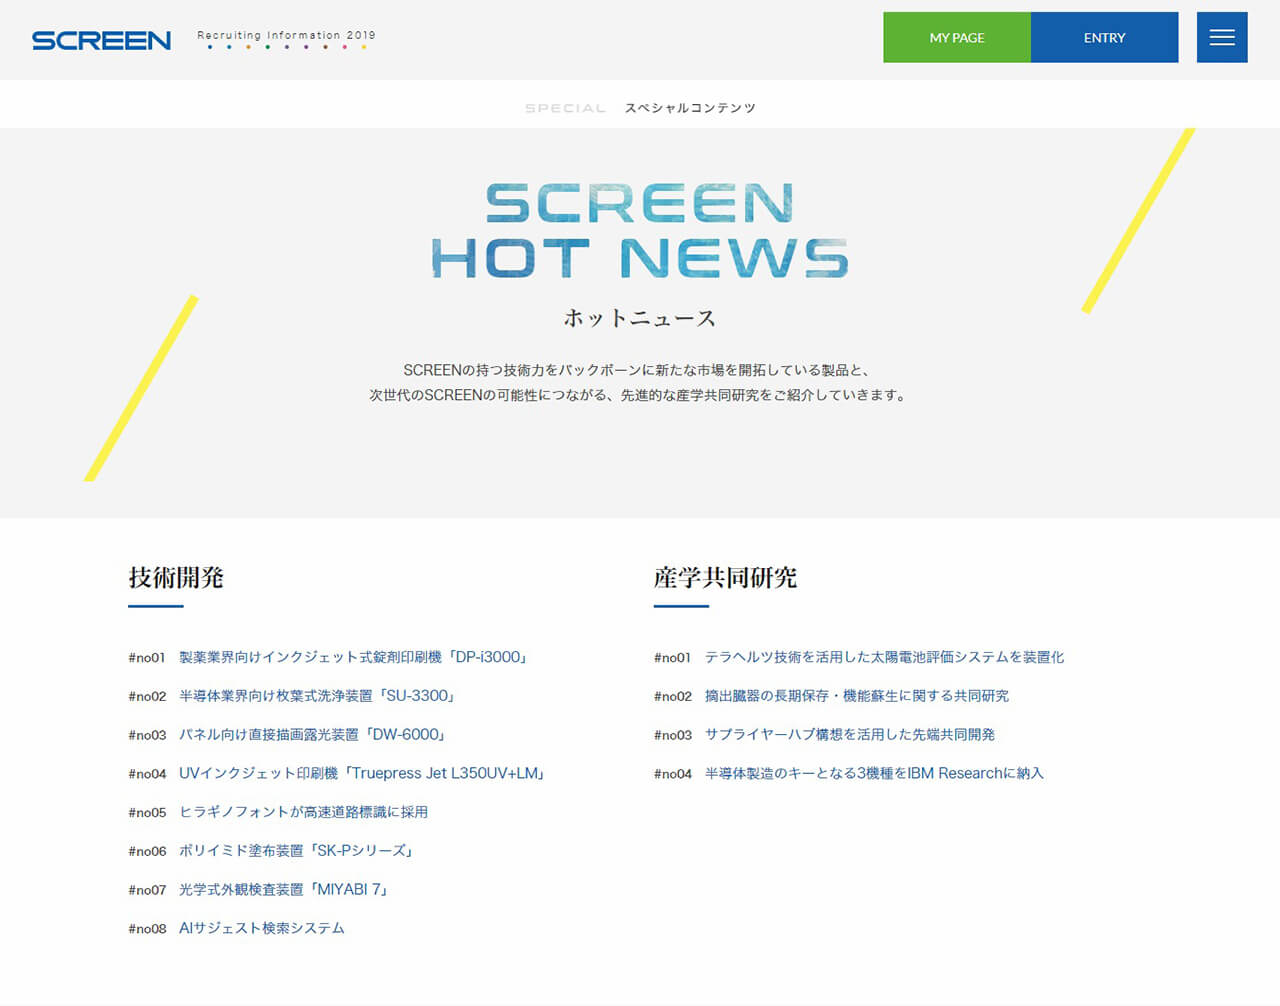The height and width of the screenshot is (1006, 1280).
Task: Open the ヒラギノフォント highway sign article
Action: [303, 812]
